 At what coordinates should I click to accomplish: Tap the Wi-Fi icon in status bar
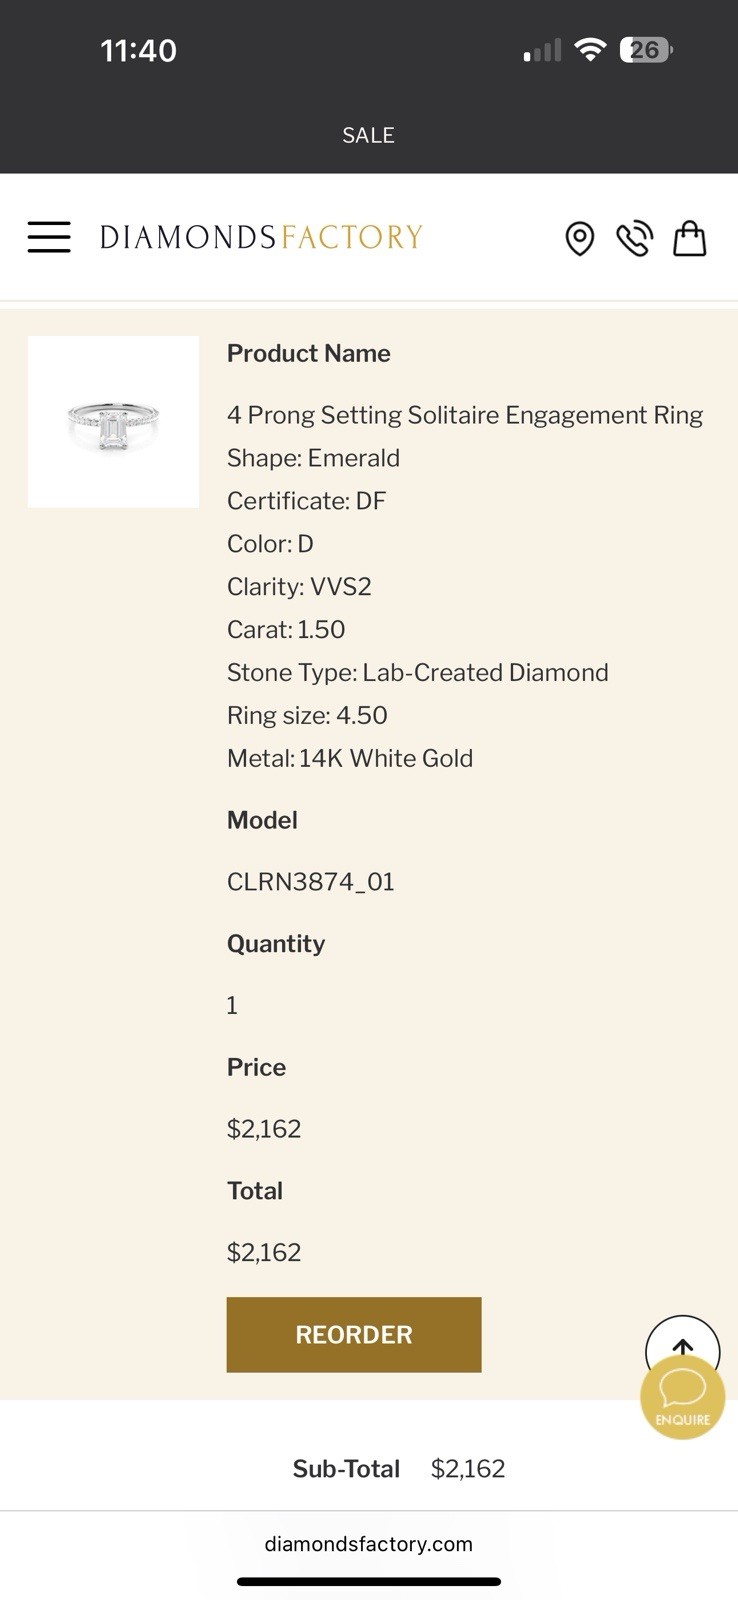[x=590, y=48]
